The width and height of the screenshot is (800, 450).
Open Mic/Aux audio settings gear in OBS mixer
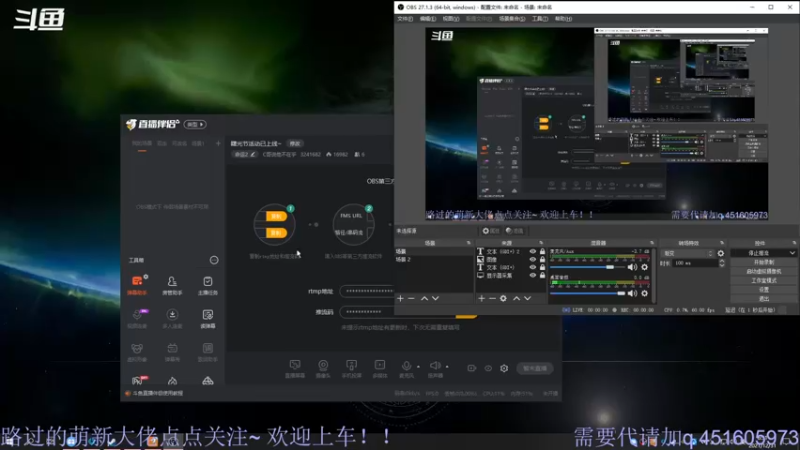point(644,267)
